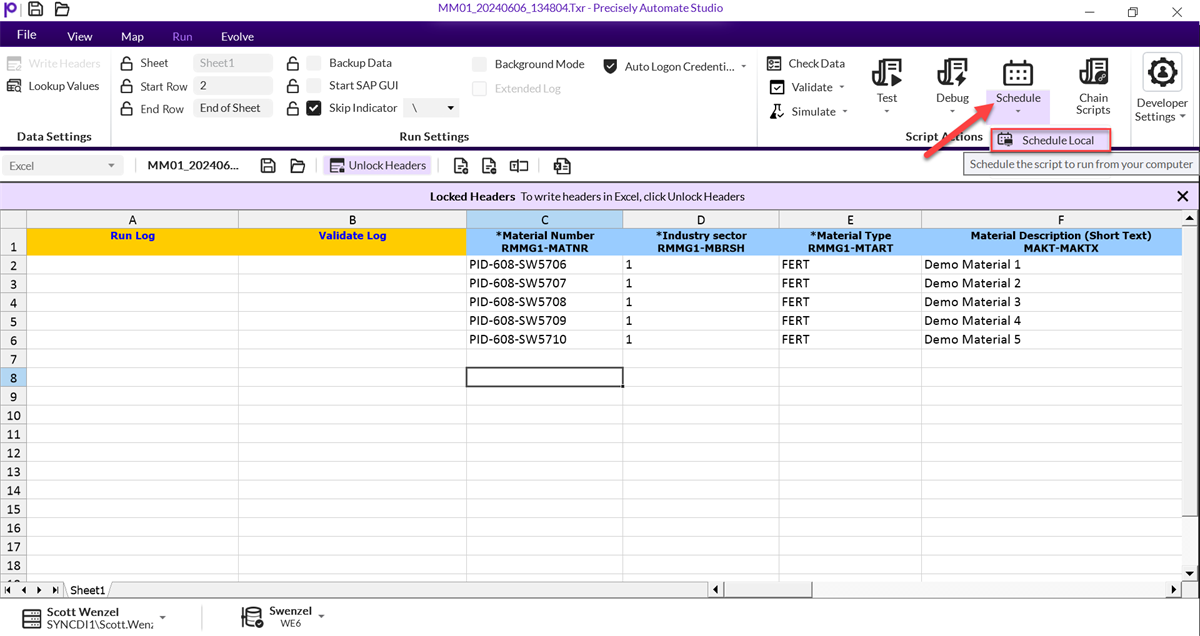Image resolution: width=1200 pixels, height=636 pixels.
Task: Switch to the View tab
Action: click(80, 36)
